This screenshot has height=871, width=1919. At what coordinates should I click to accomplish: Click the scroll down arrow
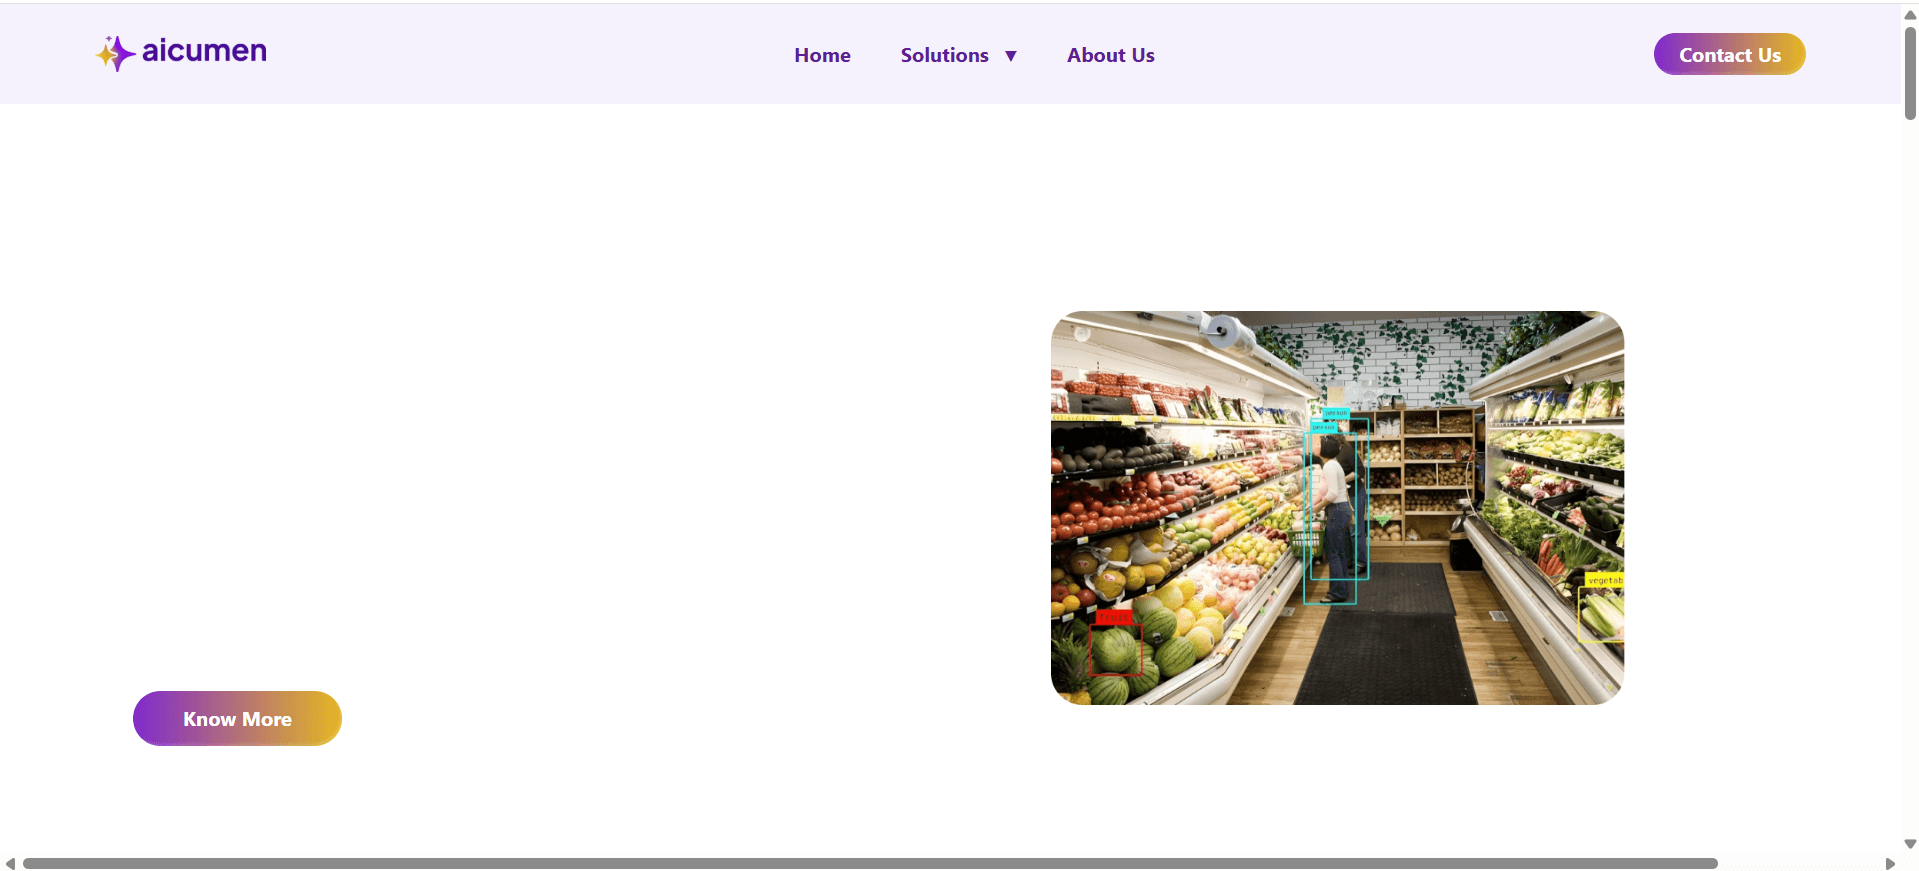pyautogui.click(x=1910, y=844)
